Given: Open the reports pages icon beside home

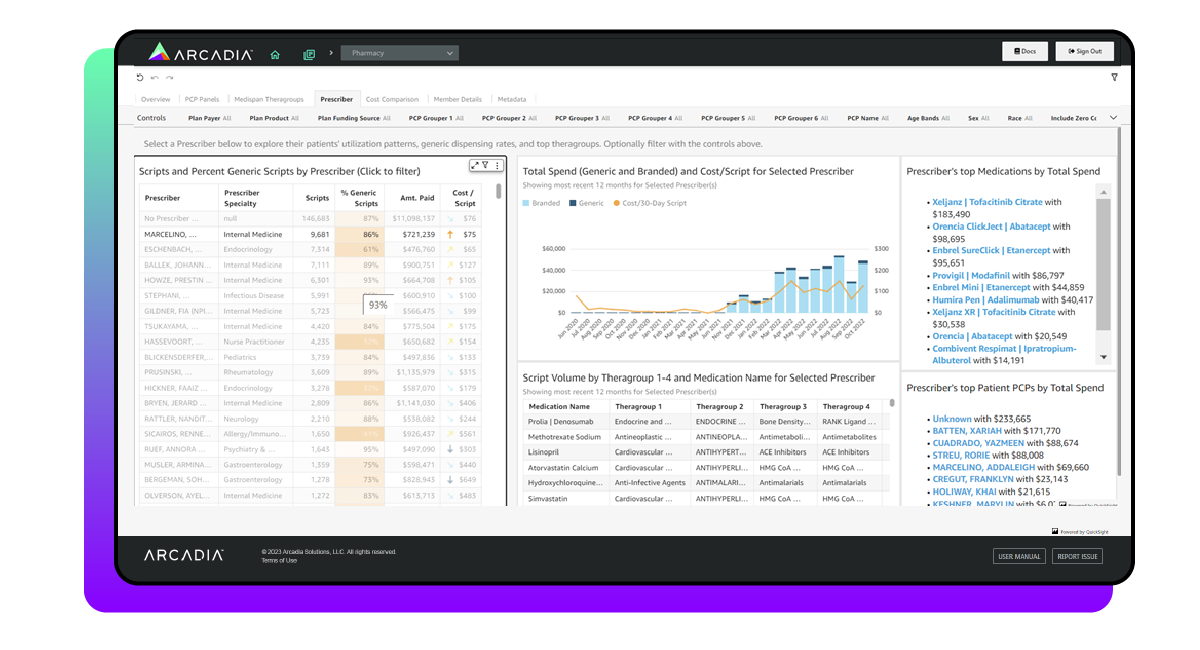Looking at the screenshot, I should [x=309, y=53].
